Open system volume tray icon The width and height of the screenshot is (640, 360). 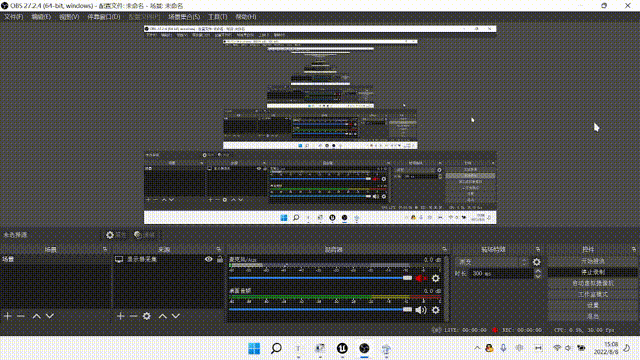coord(568,348)
